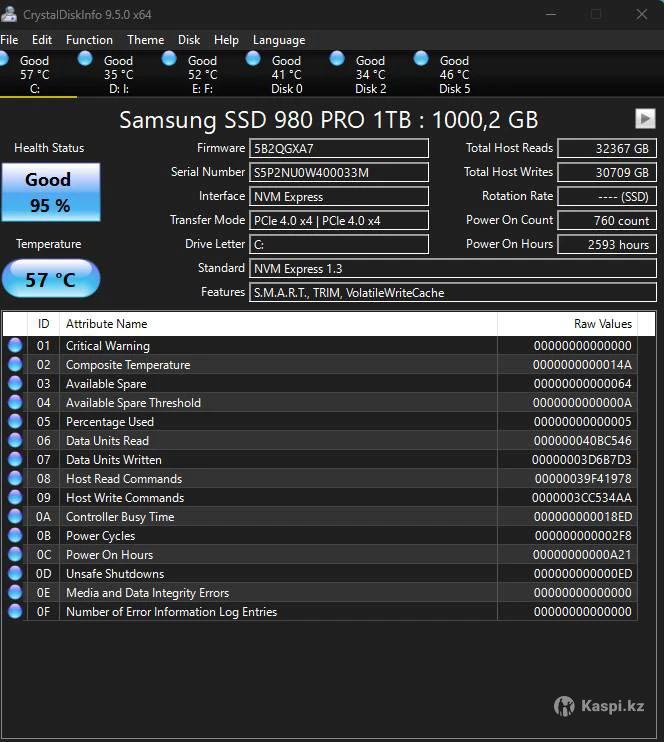Click status orb for Critical Warning row
Viewport: 664px width, 742px height.
15,345
